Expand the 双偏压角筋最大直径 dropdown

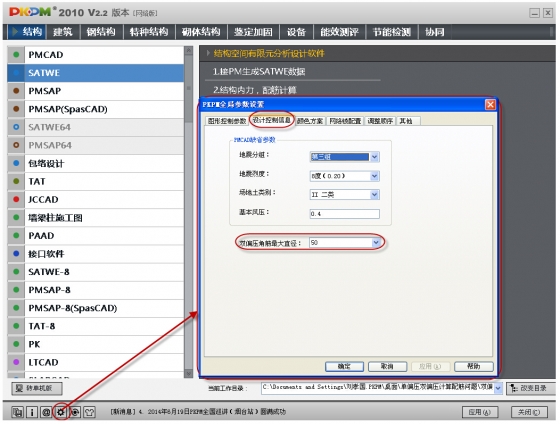376,243
